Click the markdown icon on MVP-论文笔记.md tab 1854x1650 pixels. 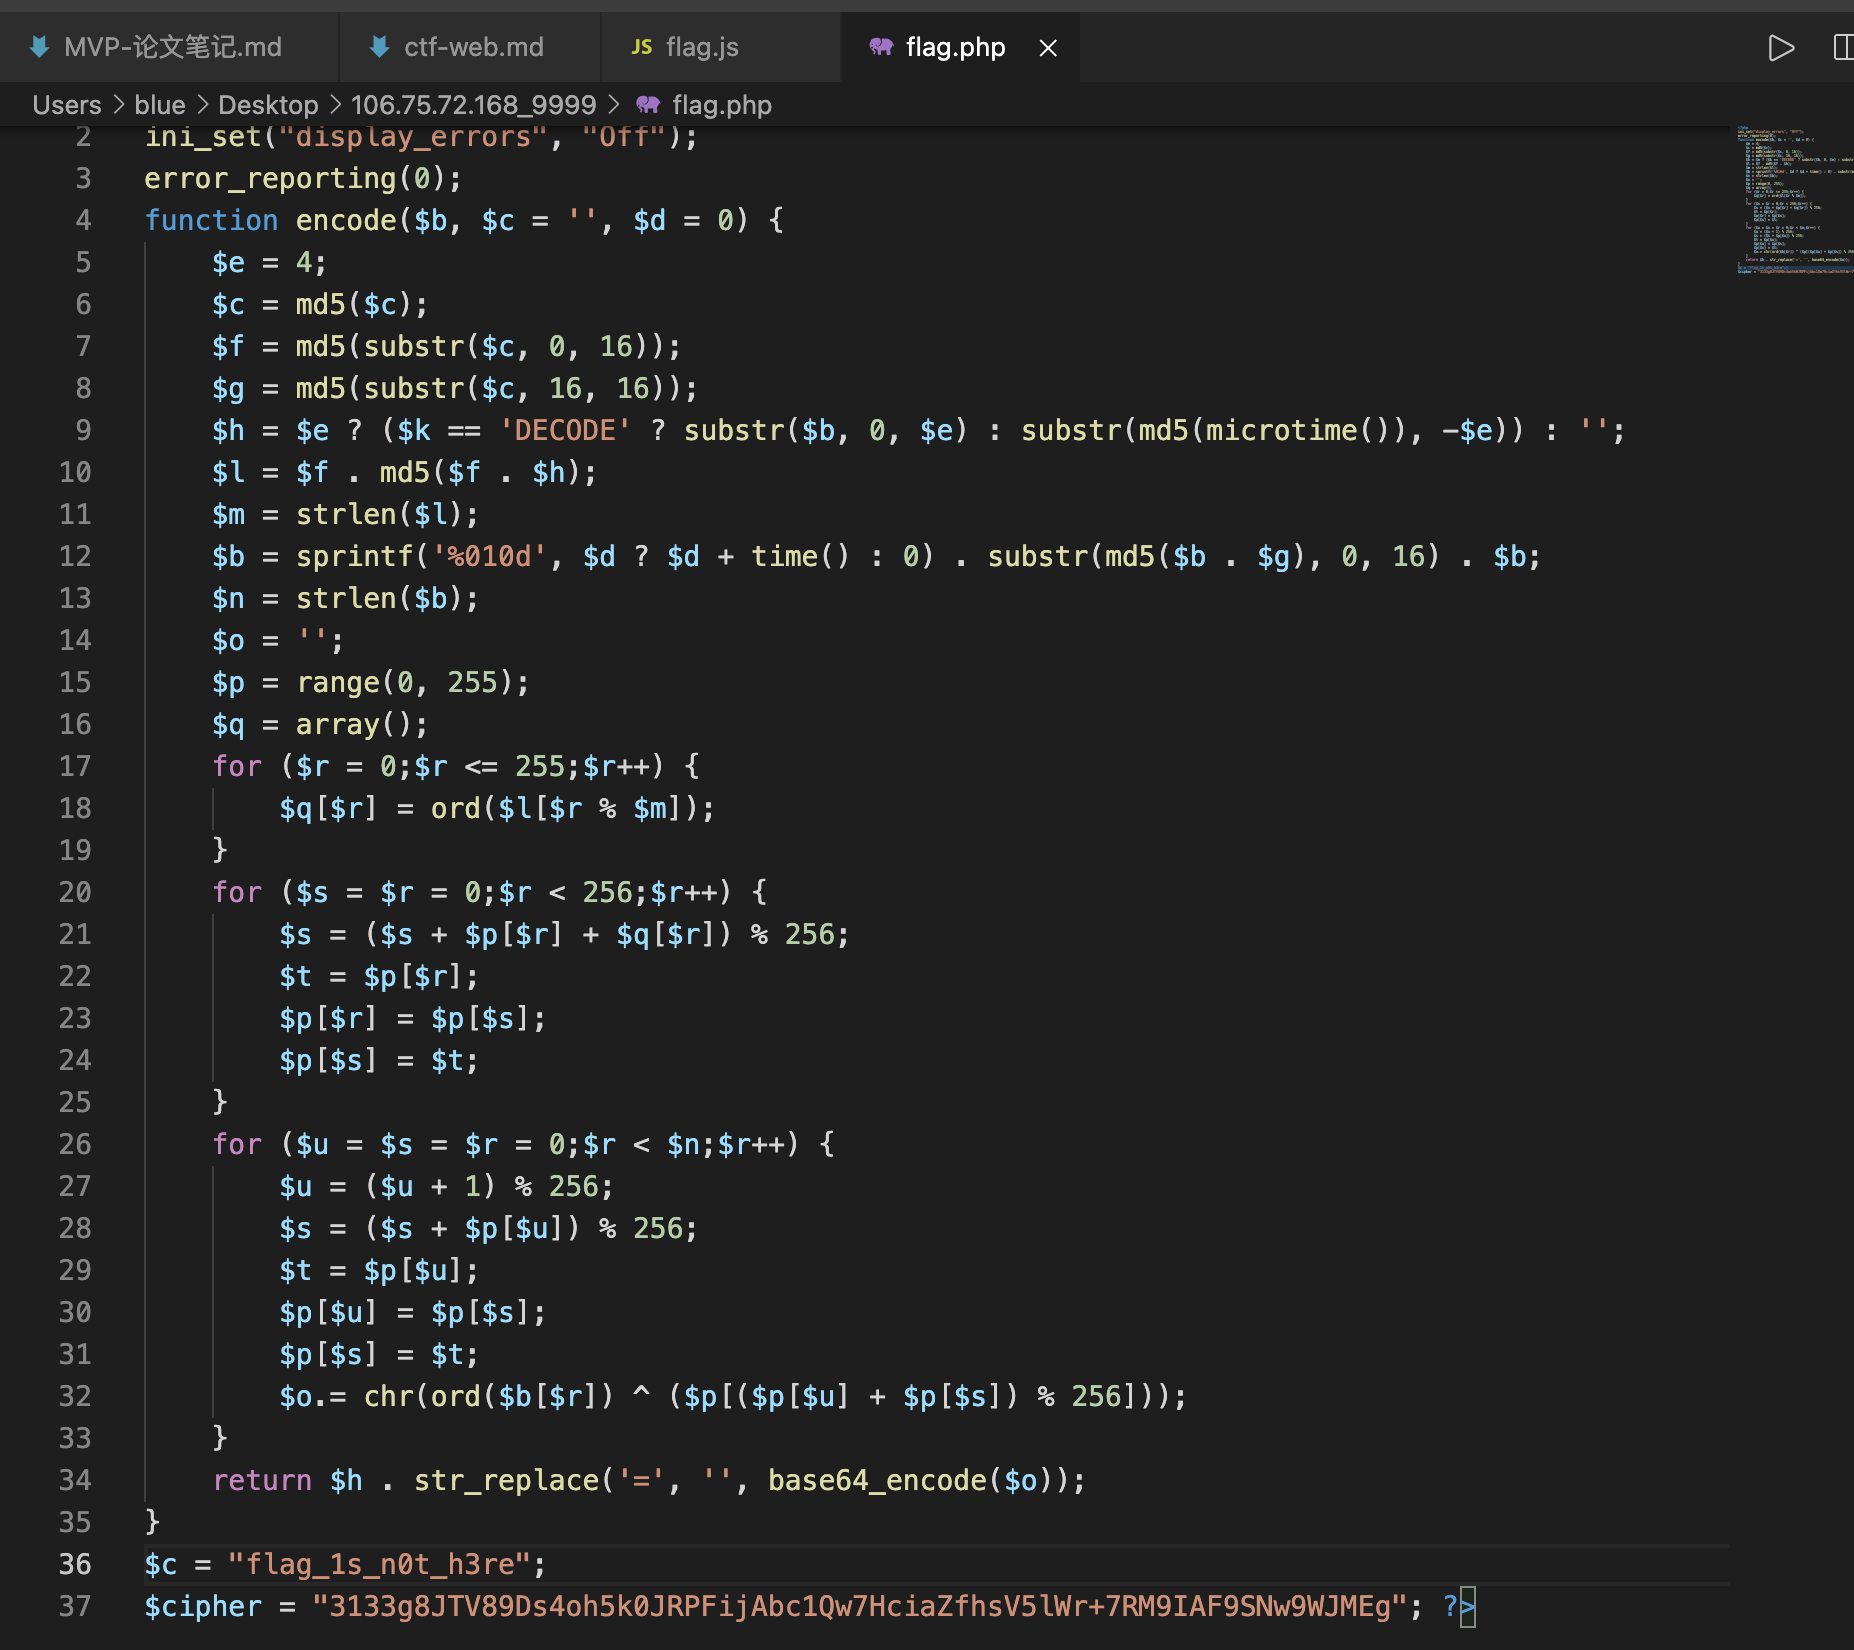pyautogui.click(x=39, y=47)
